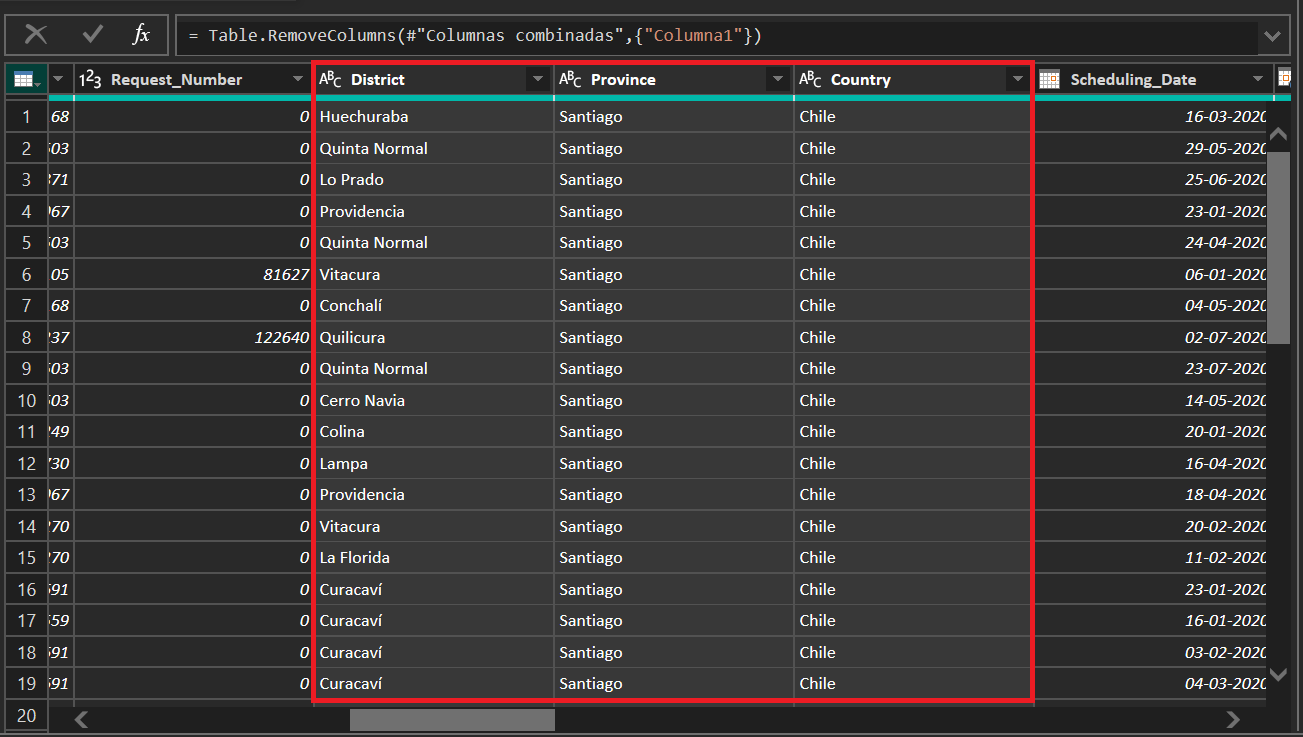Image resolution: width=1303 pixels, height=737 pixels.
Task: Select row number 1
Action: [26, 117]
